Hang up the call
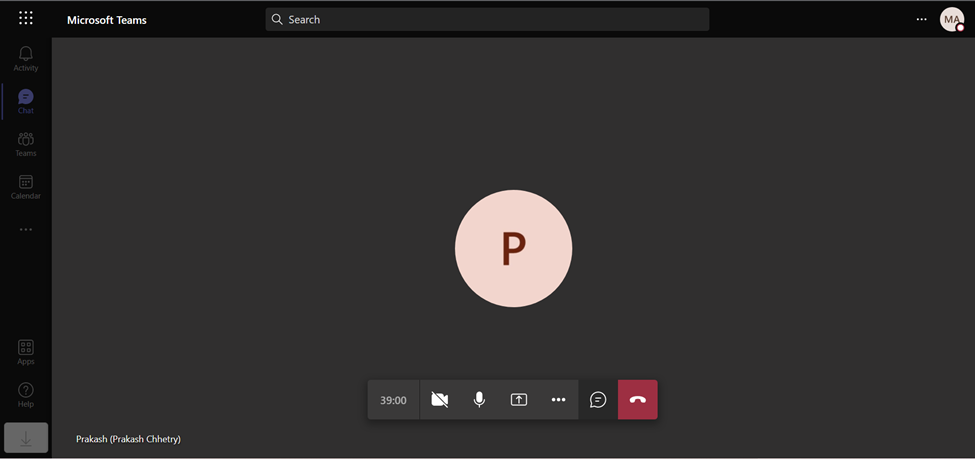 point(637,400)
